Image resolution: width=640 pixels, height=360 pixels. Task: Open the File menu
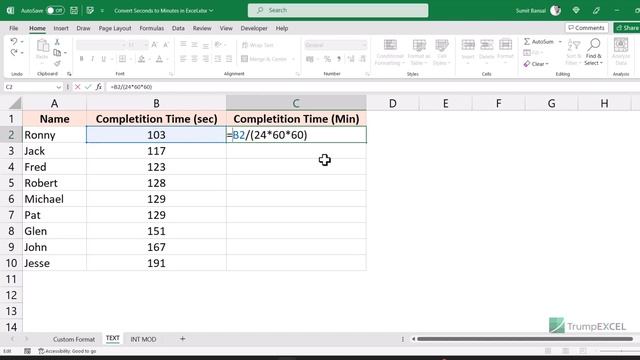pyautogui.click(x=13, y=28)
